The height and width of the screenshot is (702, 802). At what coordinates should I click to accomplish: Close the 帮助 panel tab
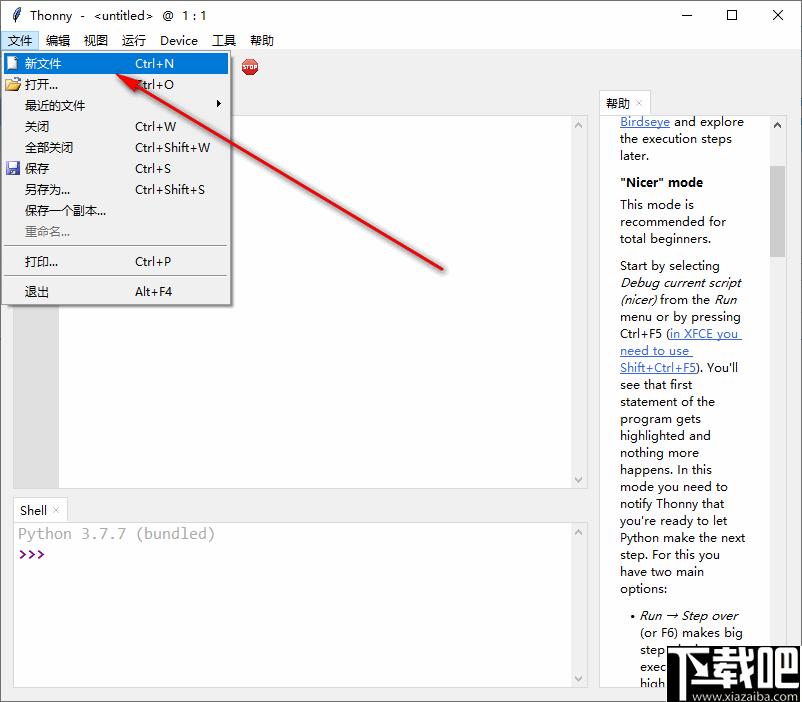pyautogui.click(x=639, y=103)
